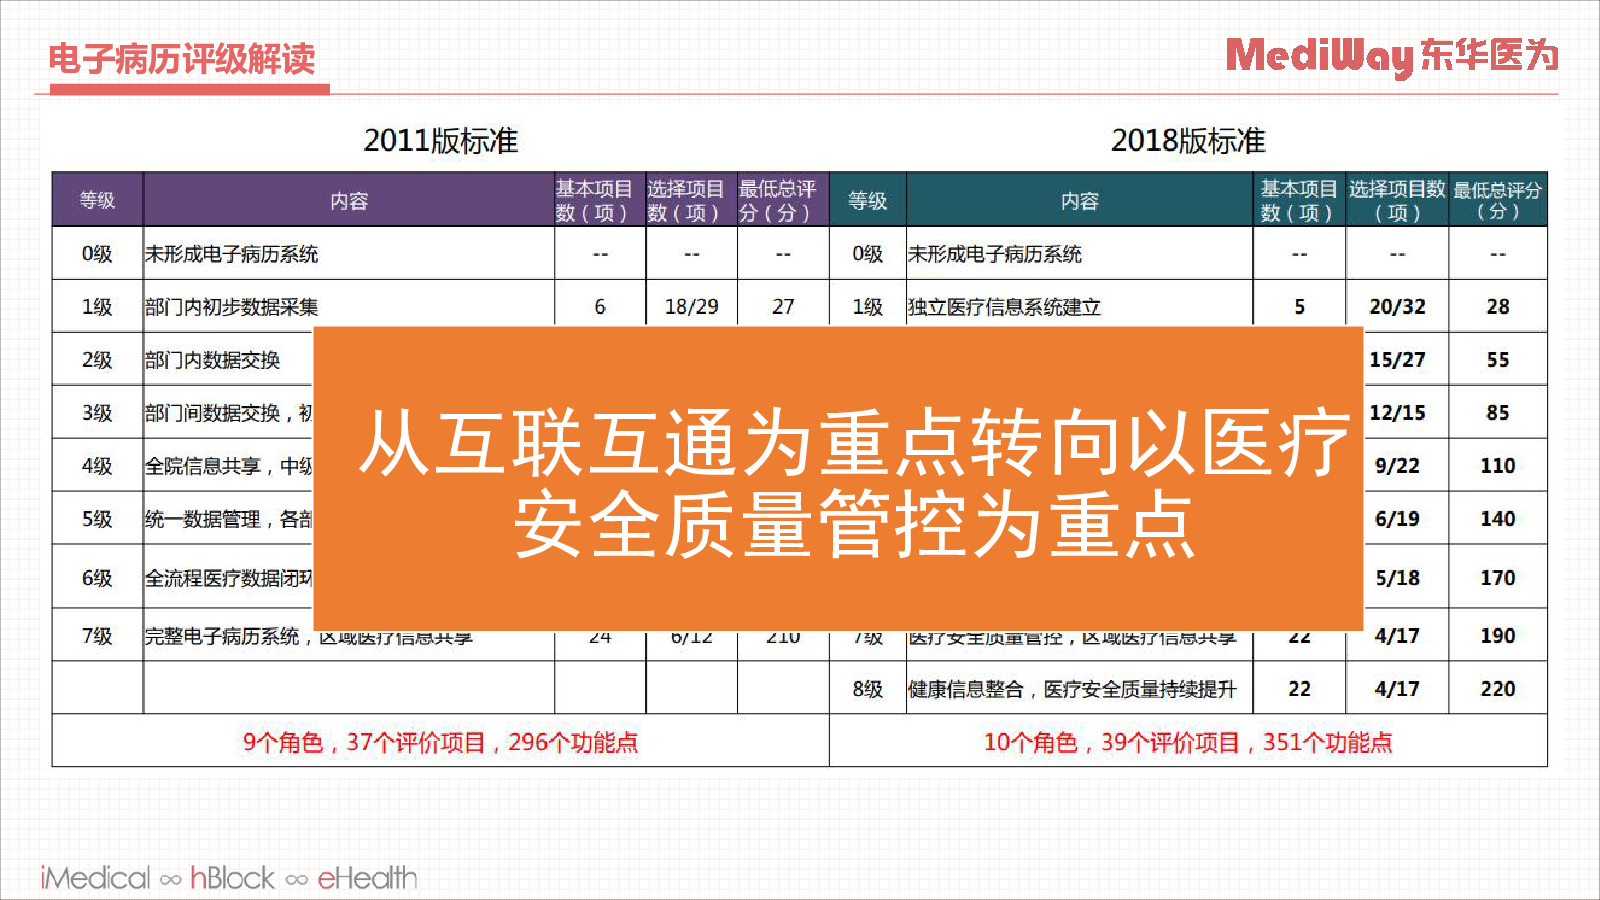
Task: Click the purple "选择项目数（项）" header cell
Action: pos(691,200)
